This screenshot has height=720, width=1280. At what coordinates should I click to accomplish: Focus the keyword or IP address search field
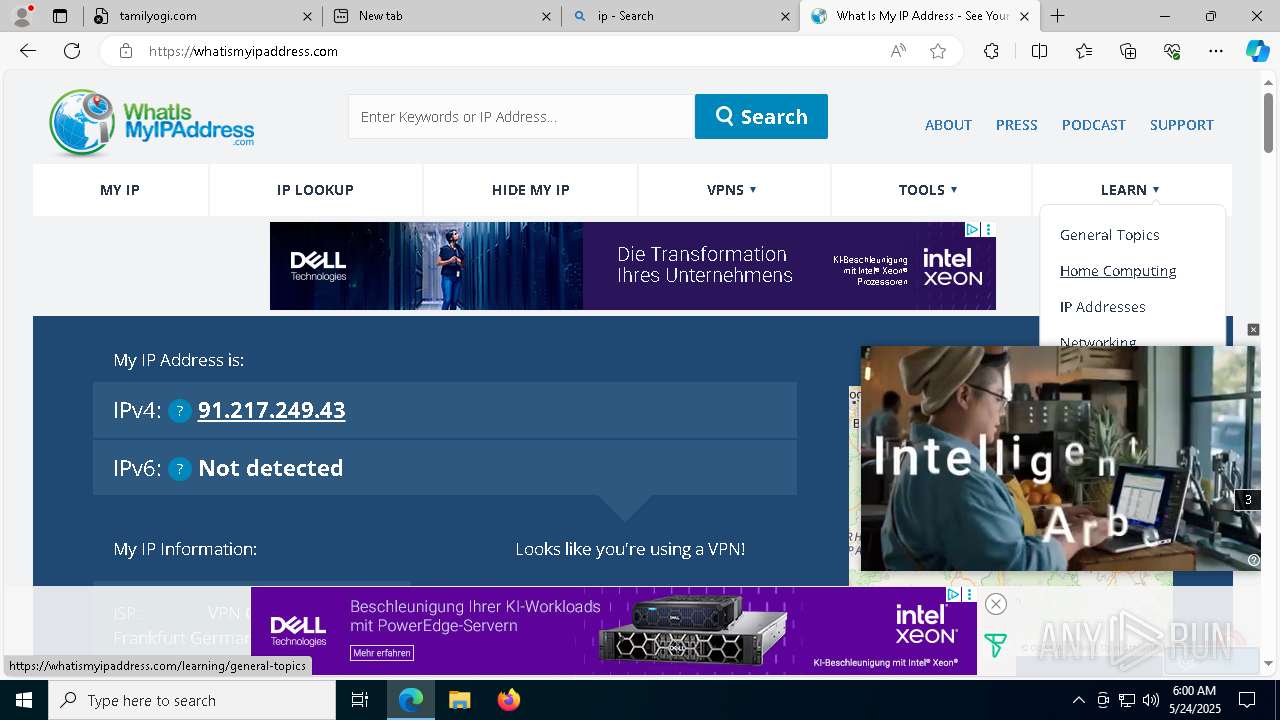[x=521, y=116]
